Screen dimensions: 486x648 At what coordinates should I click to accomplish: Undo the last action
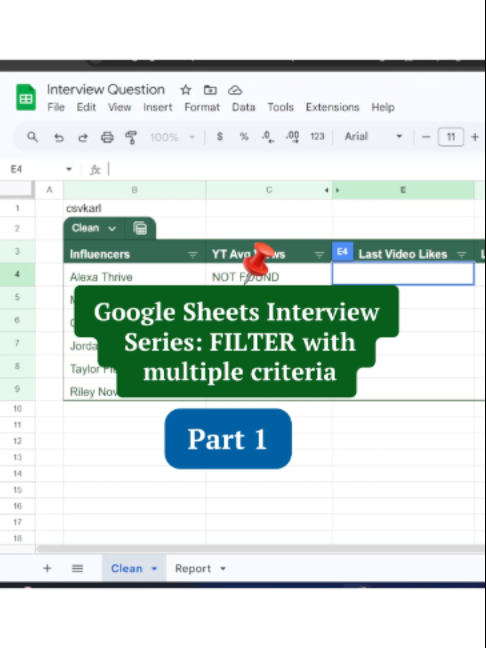pyautogui.click(x=59, y=137)
